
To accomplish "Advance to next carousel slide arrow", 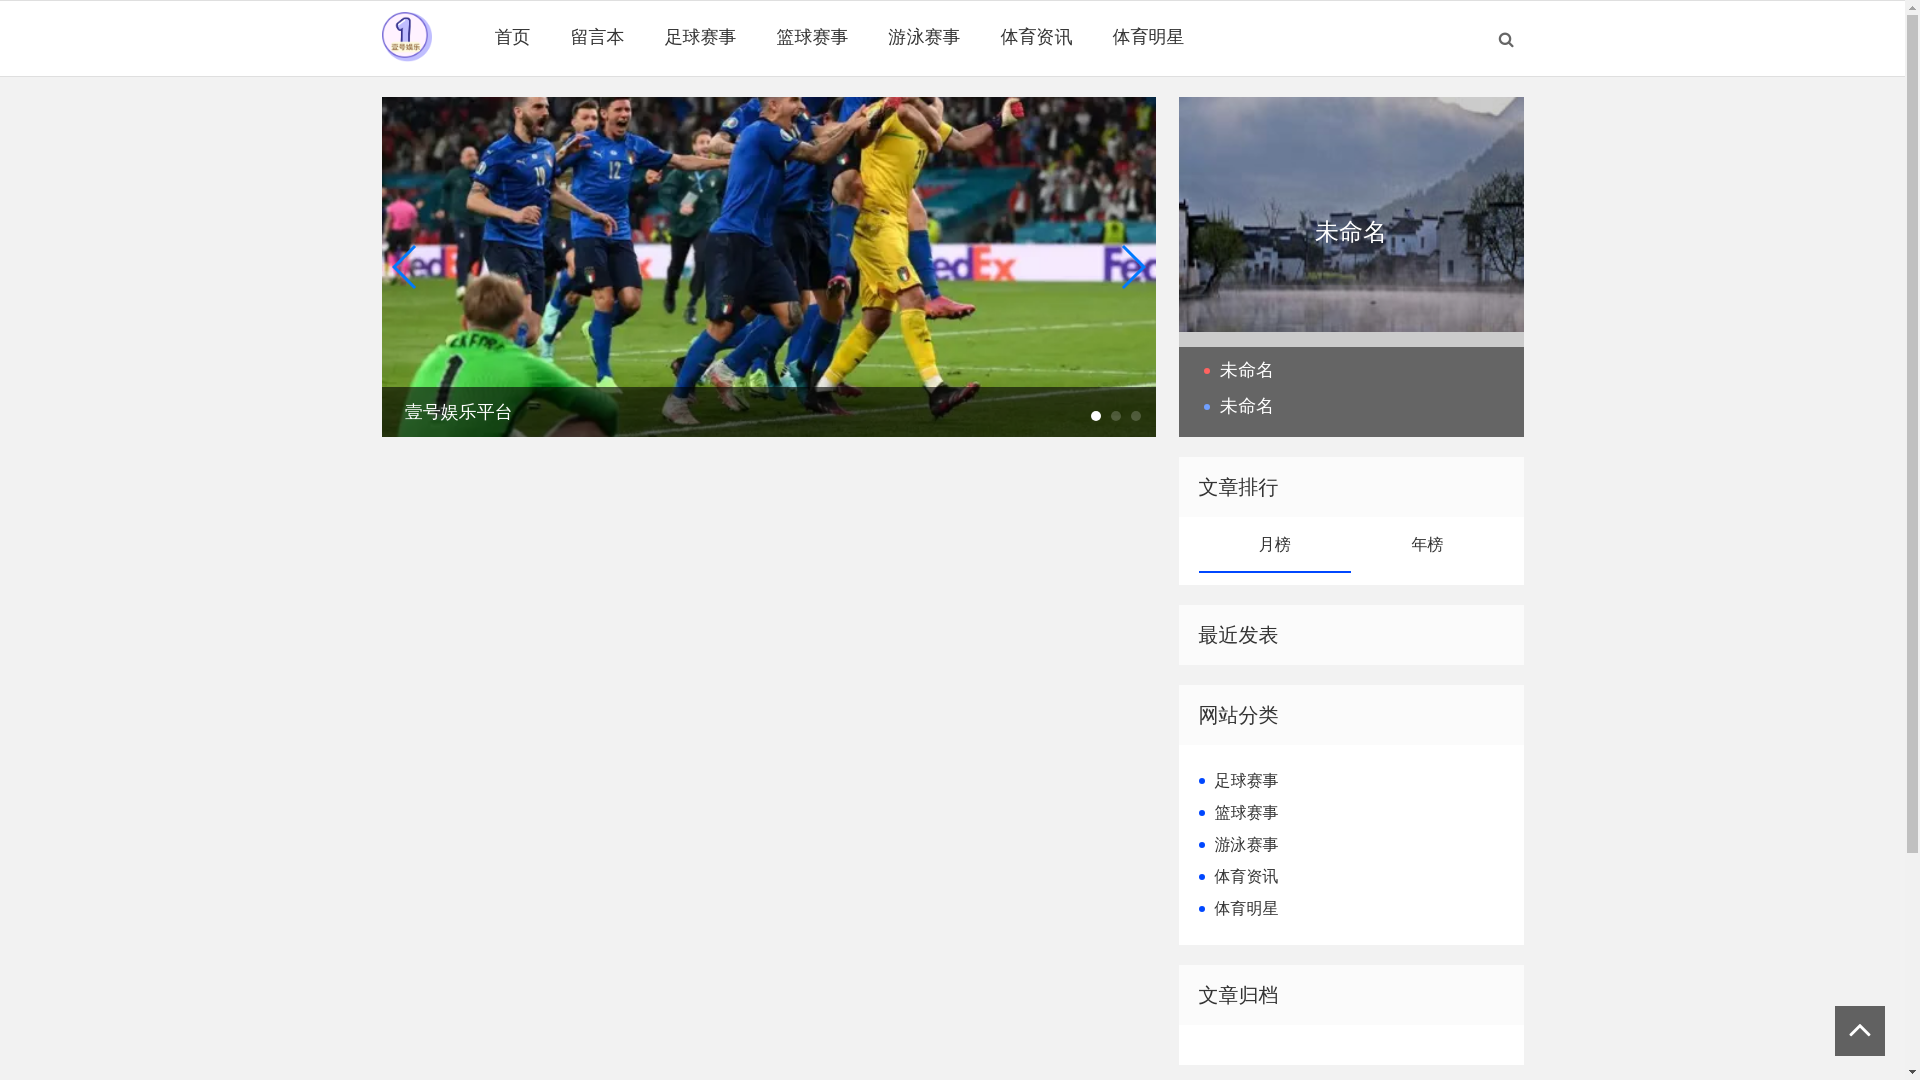I will pyautogui.click(x=1133, y=267).
